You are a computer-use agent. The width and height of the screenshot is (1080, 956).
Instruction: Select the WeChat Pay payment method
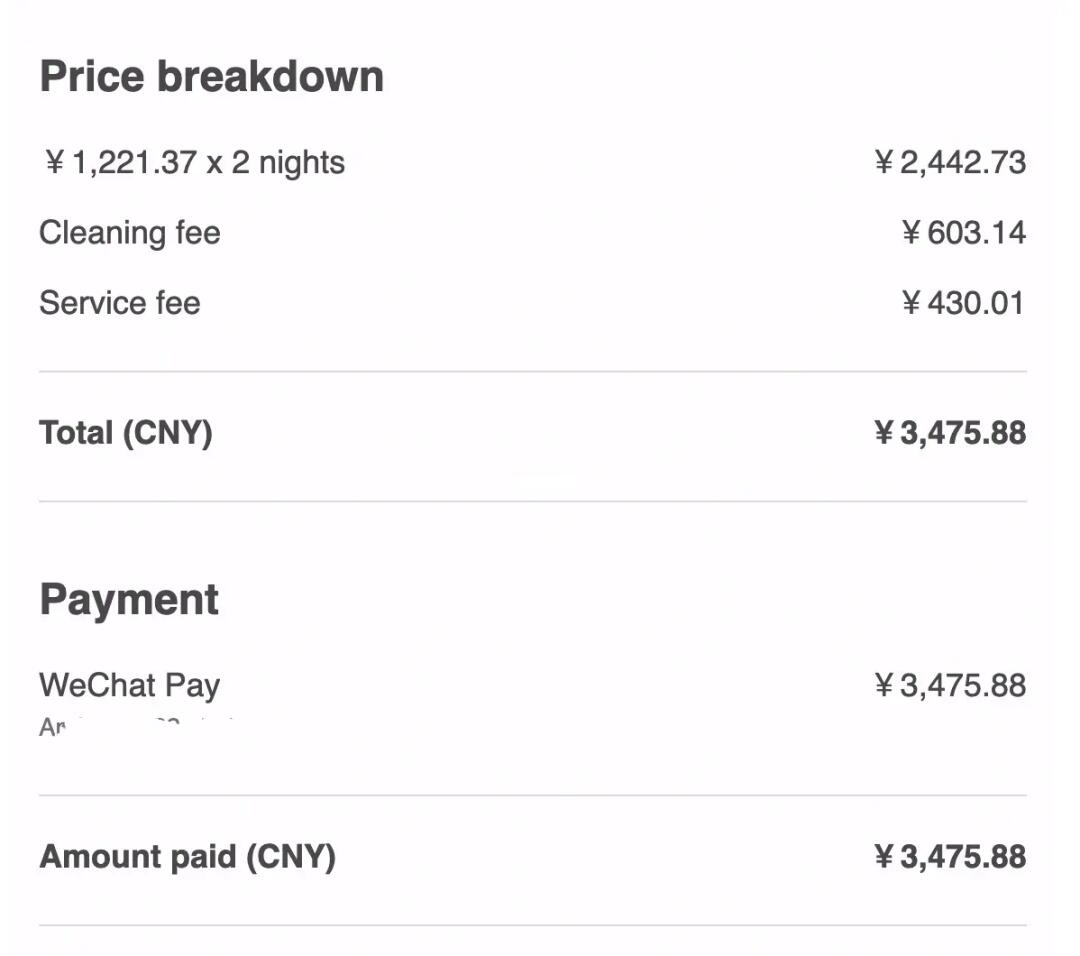point(129,686)
